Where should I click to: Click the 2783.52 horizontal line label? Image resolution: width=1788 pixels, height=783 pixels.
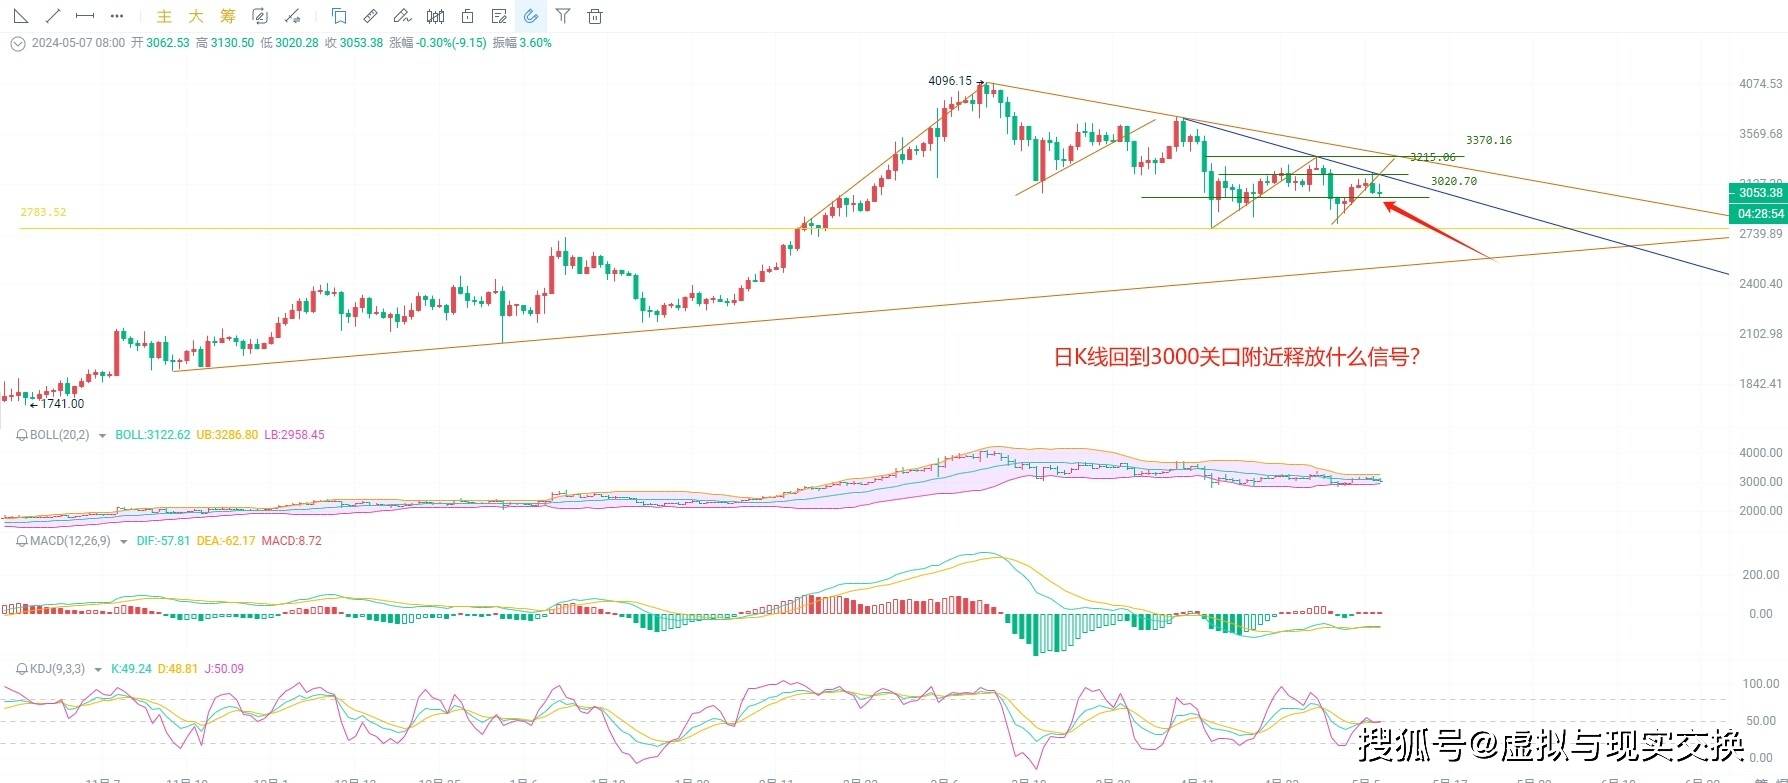point(43,212)
